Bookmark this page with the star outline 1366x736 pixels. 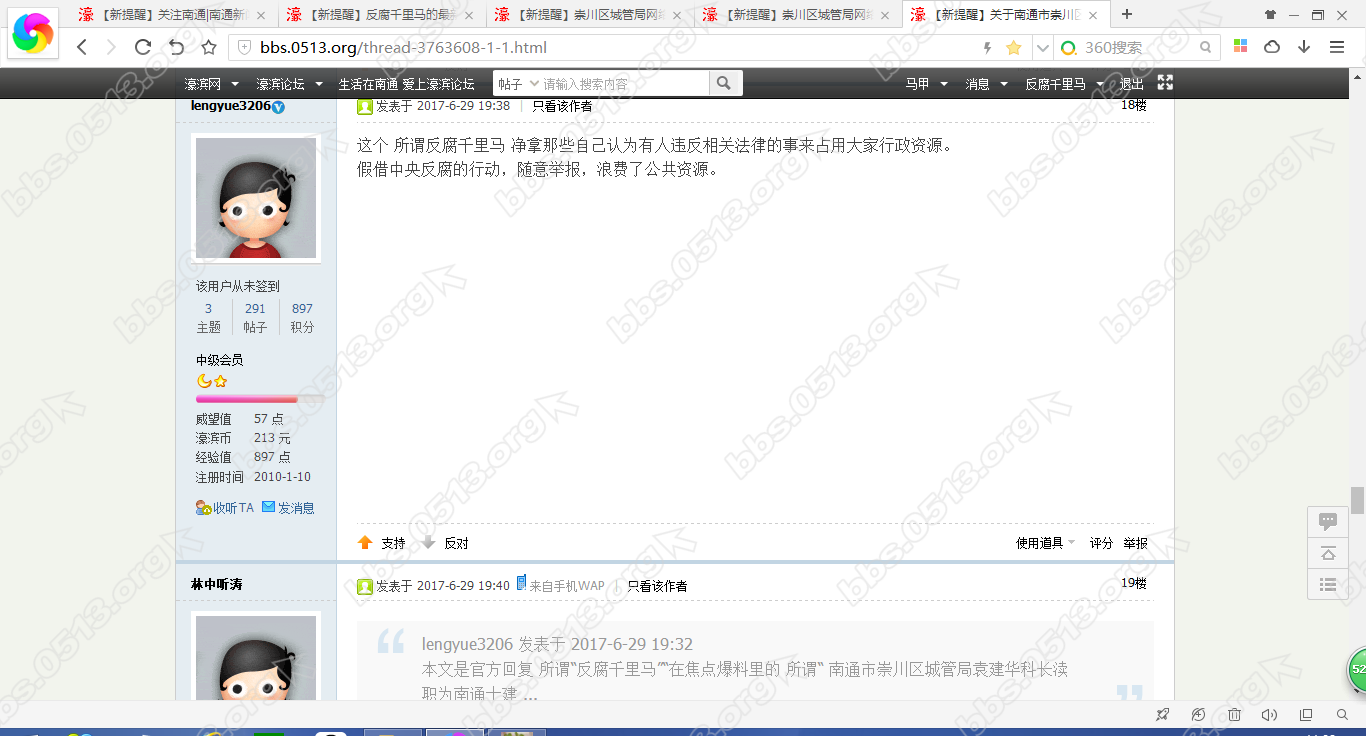(x=209, y=47)
